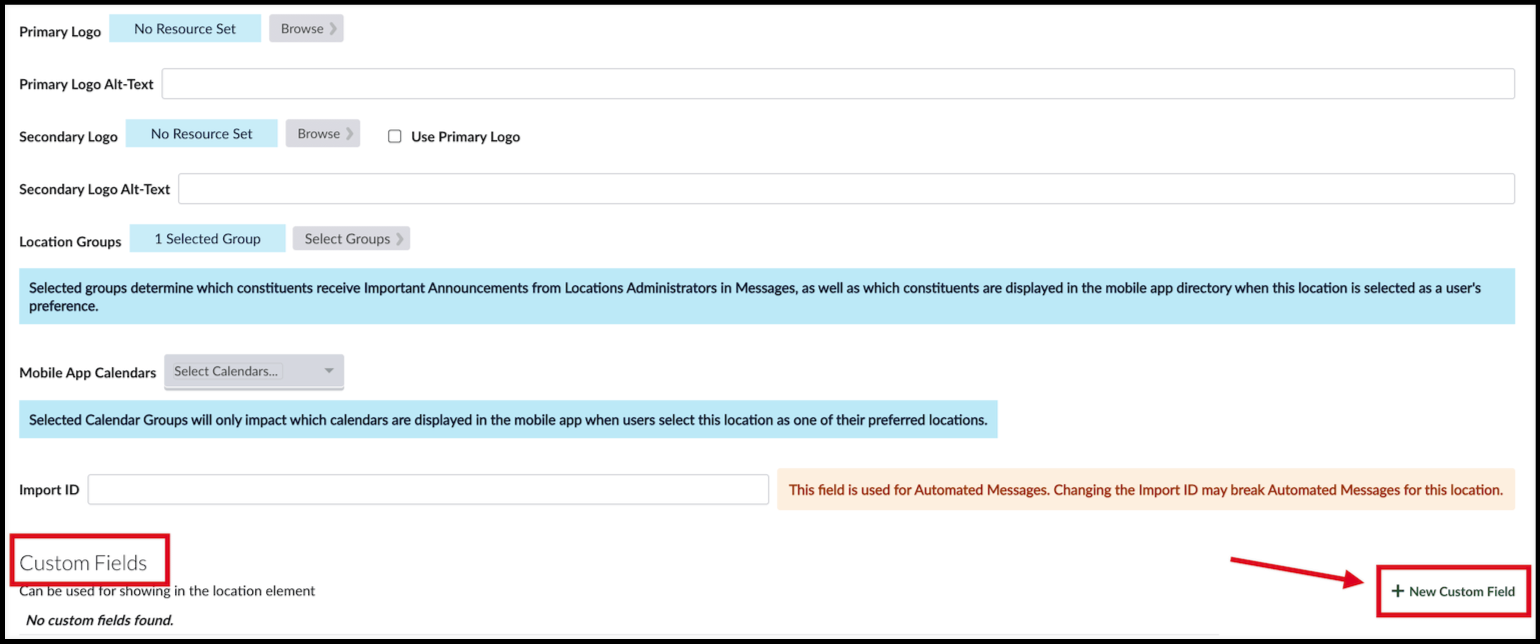Click the 'No custom fields found.' text
This screenshot has width=1540, height=644.
pos(99,620)
